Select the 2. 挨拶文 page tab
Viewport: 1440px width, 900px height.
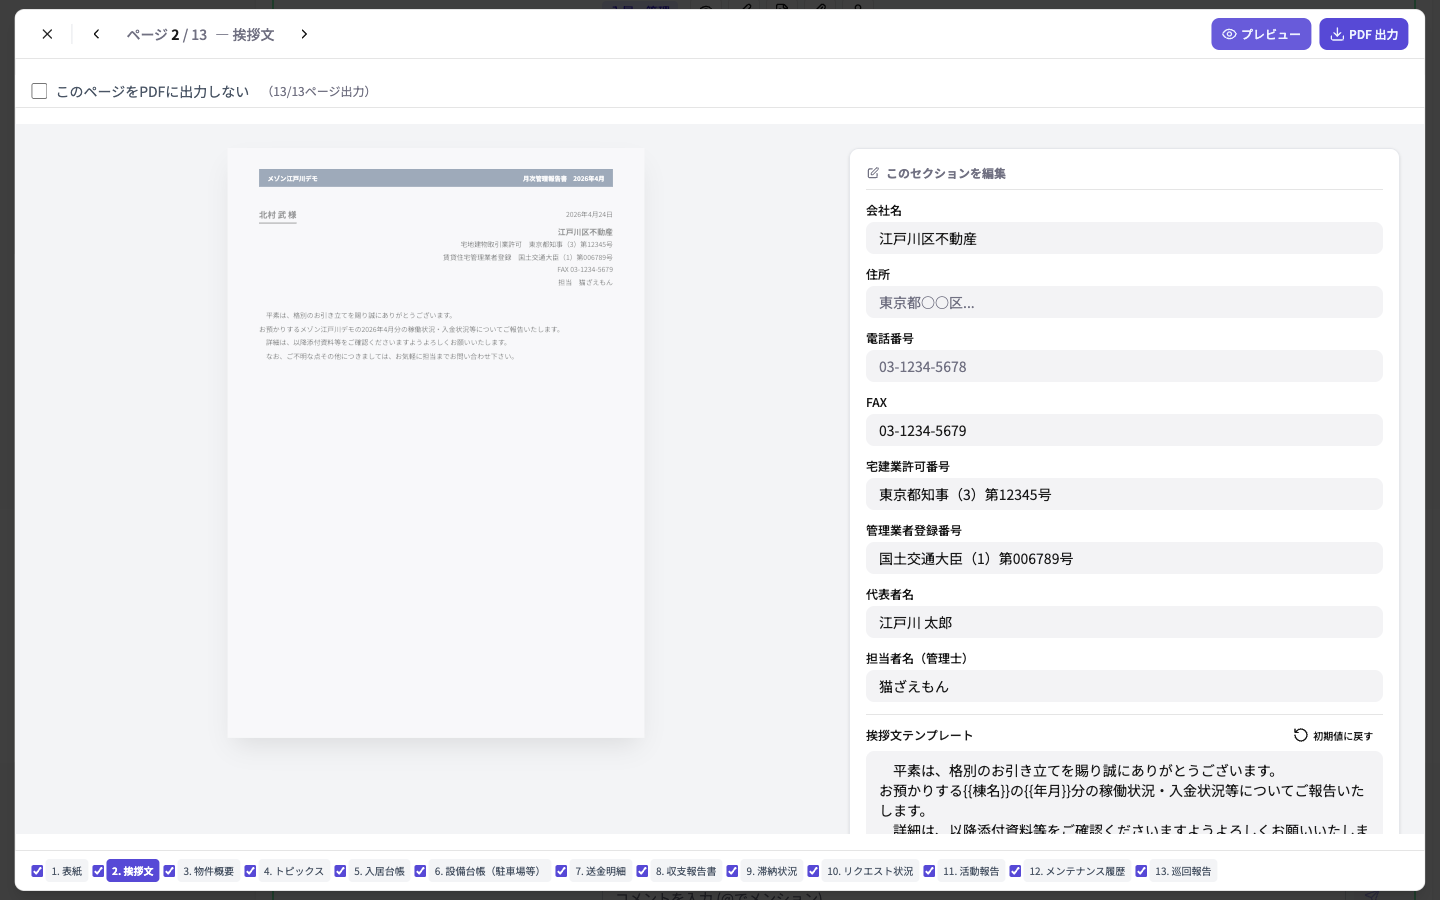(x=133, y=871)
